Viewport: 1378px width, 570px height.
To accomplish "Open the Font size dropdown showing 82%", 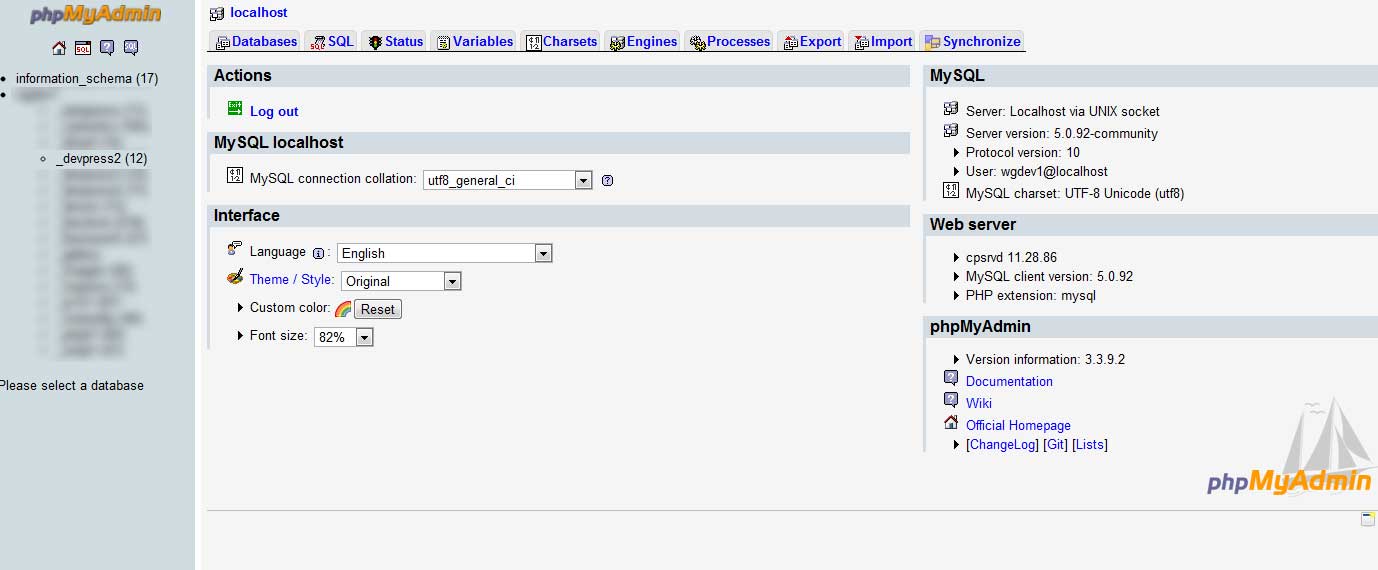I will click(344, 337).
